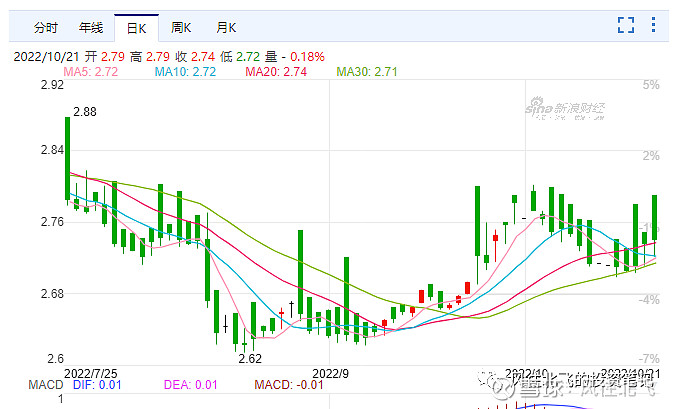Click the 5% percentage axis label
Screen dimensions: 675x409
pos(651,85)
